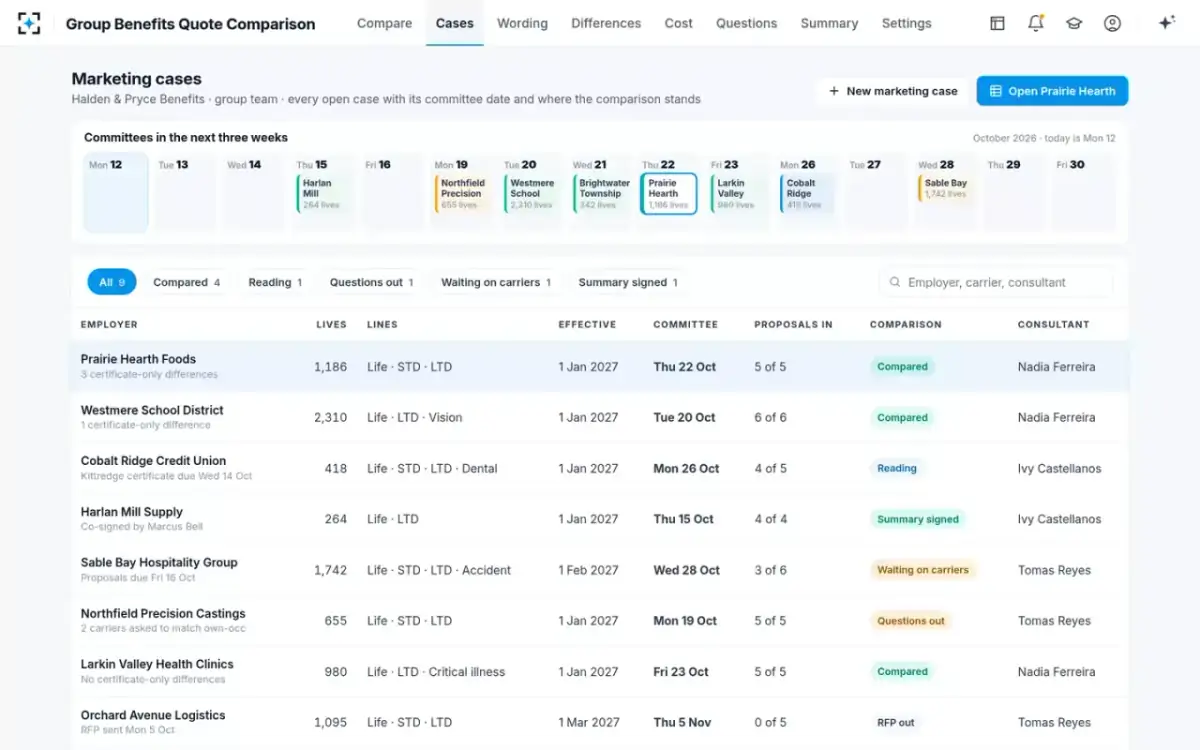Sort by the Committee column header
The width and height of the screenshot is (1200, 750).
click(685, 324)
